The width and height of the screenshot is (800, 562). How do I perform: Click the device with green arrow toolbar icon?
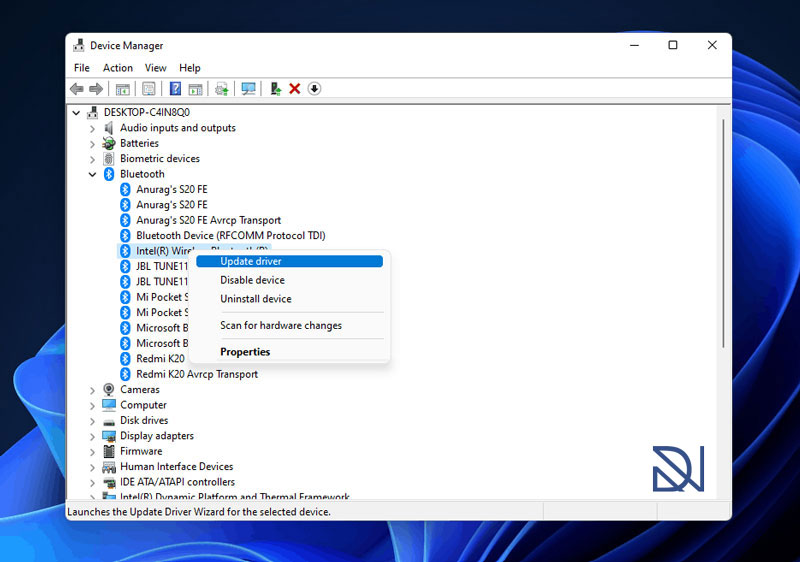(x=276, y=89)
